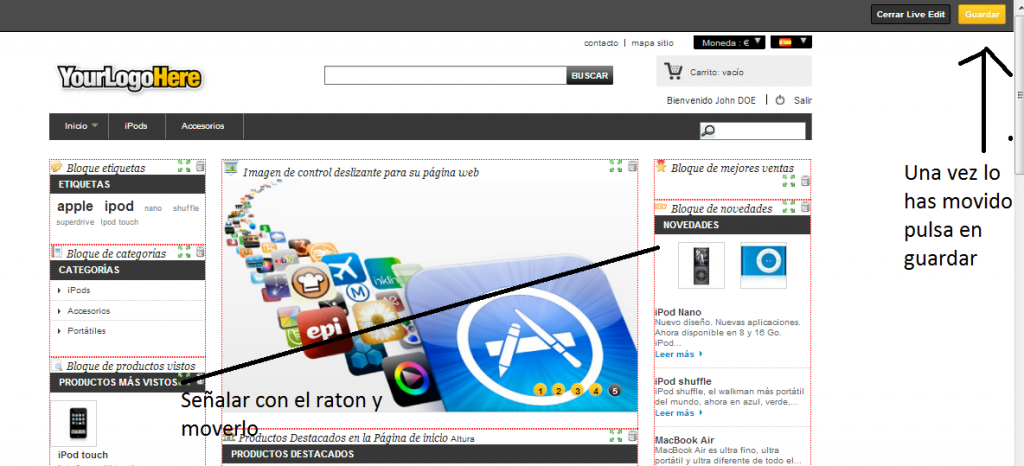
Task: Jump to slide 5 in the image slider
Action: (x=615, y=390)
